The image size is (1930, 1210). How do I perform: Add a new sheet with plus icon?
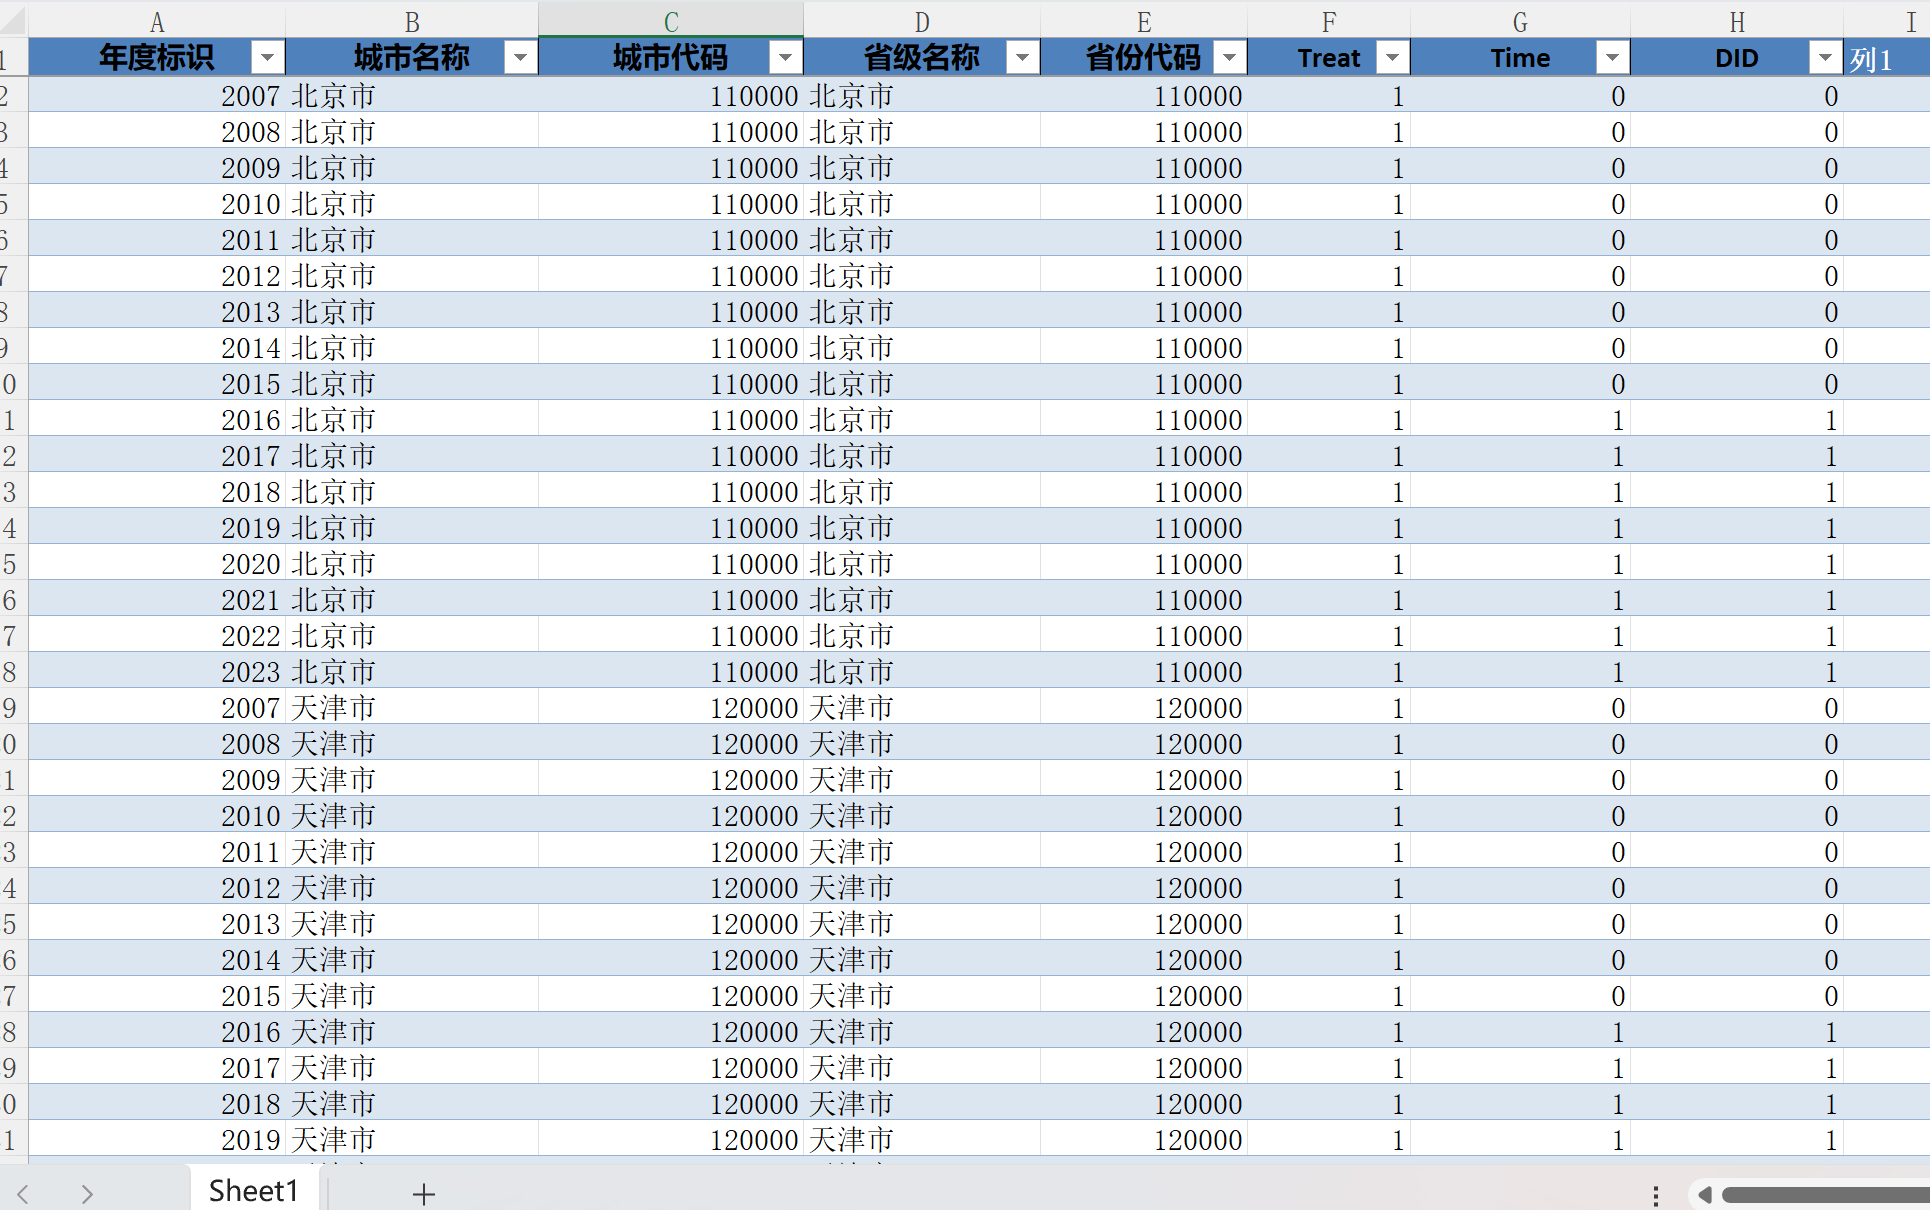click(x=424, y=1193)
